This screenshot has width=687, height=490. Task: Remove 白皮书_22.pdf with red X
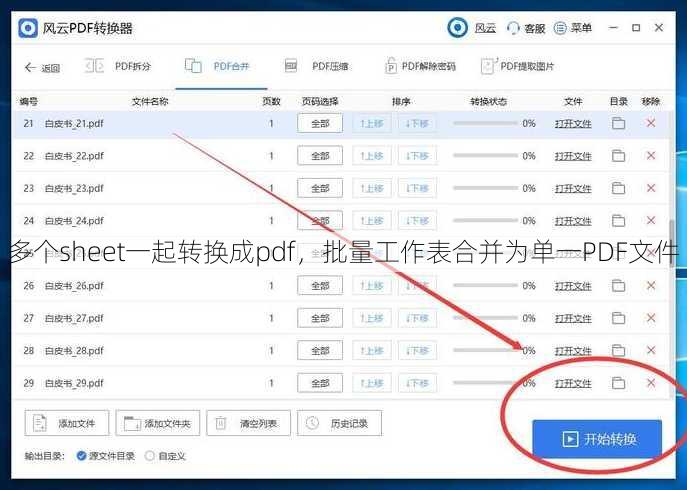click(x=651, y=156)
